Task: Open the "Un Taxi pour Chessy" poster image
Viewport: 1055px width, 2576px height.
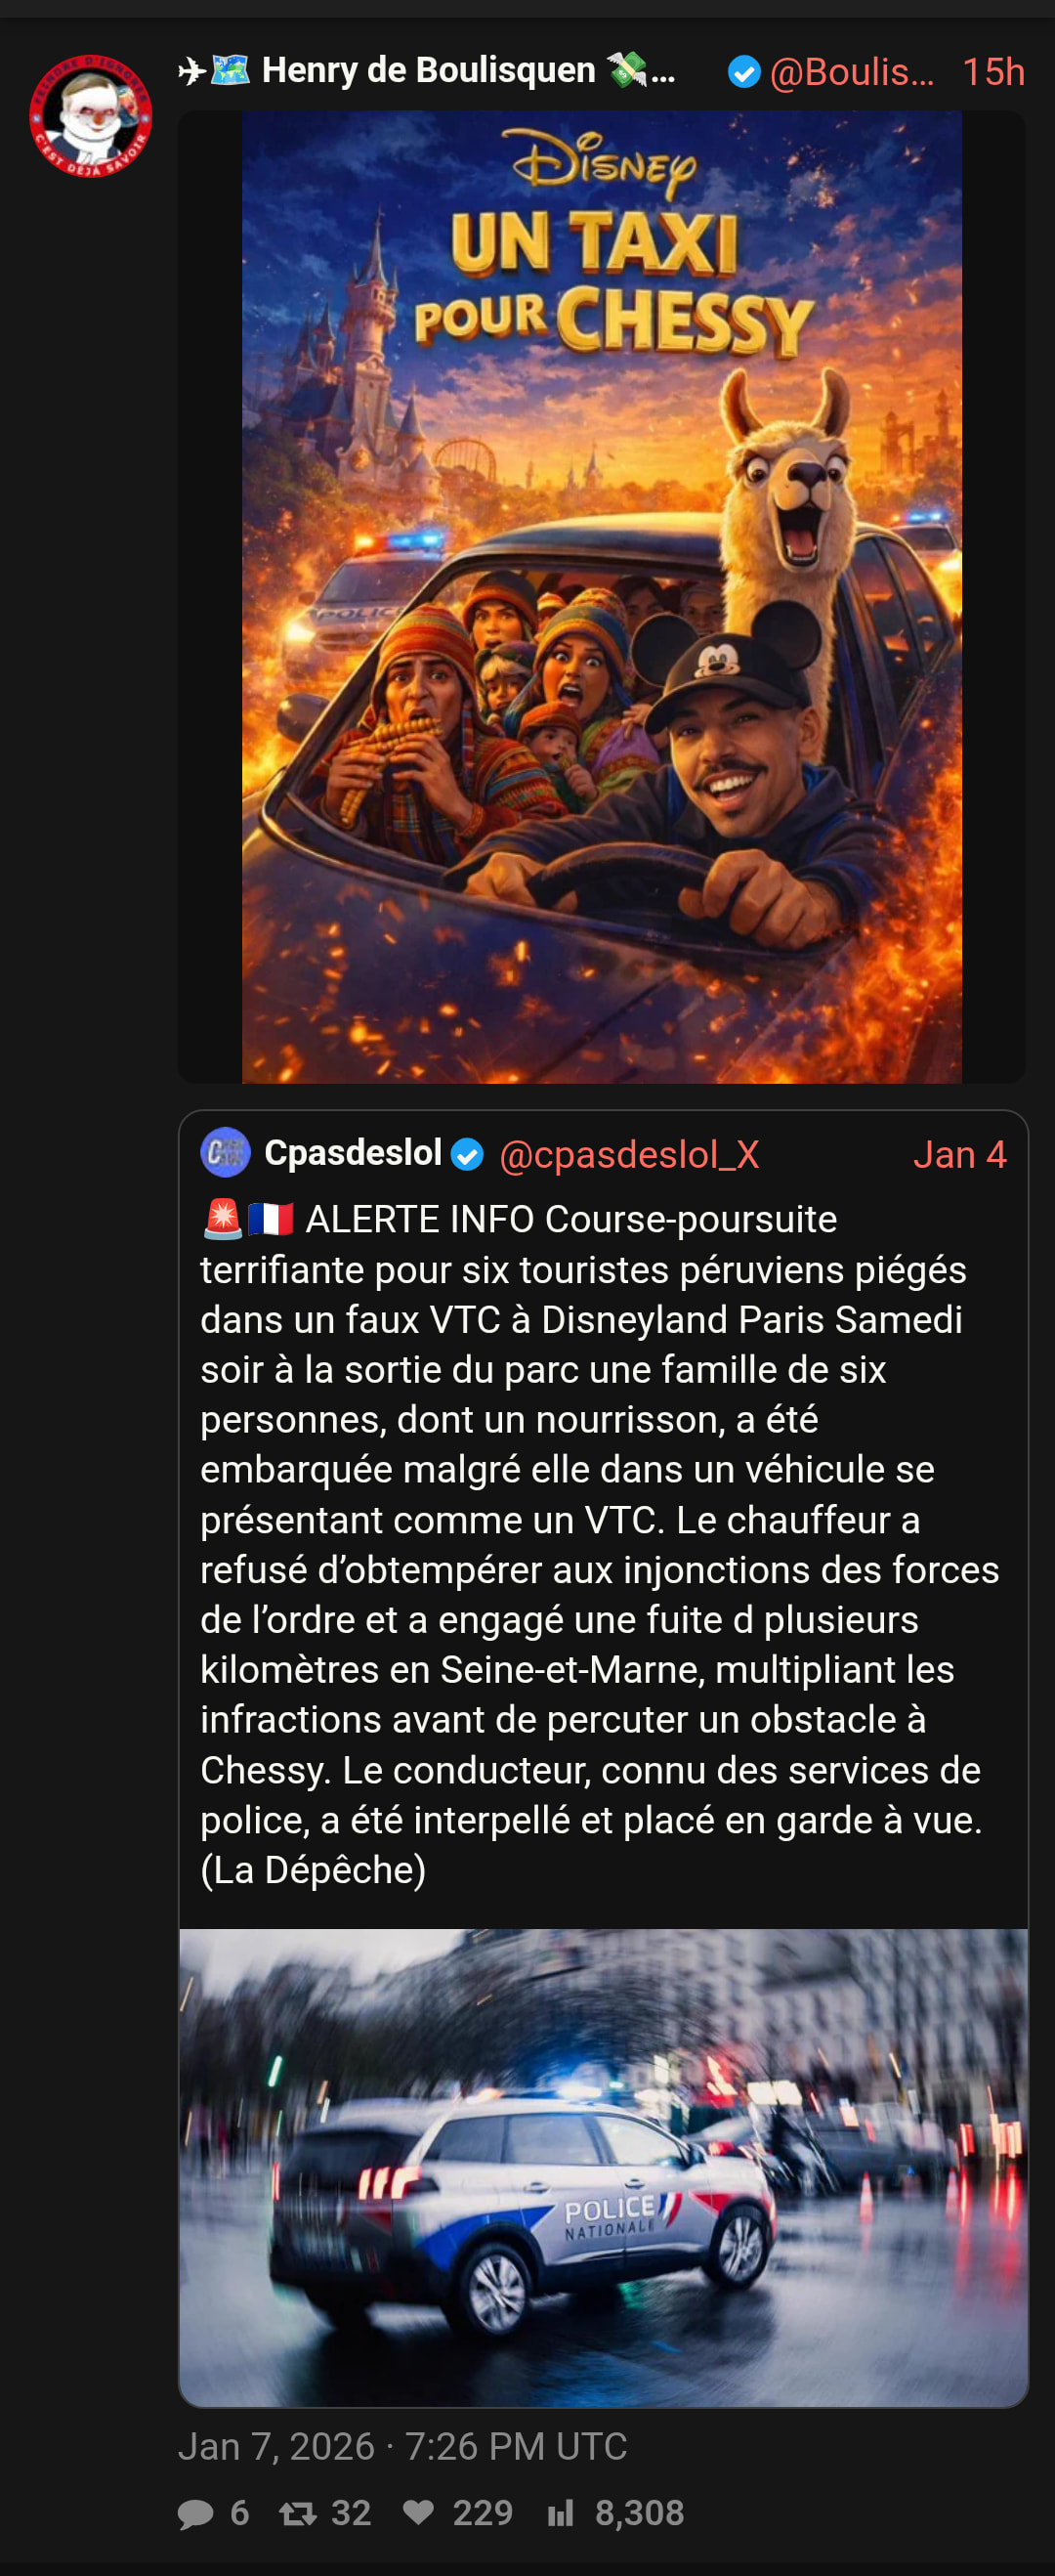Action: point(602,597)
